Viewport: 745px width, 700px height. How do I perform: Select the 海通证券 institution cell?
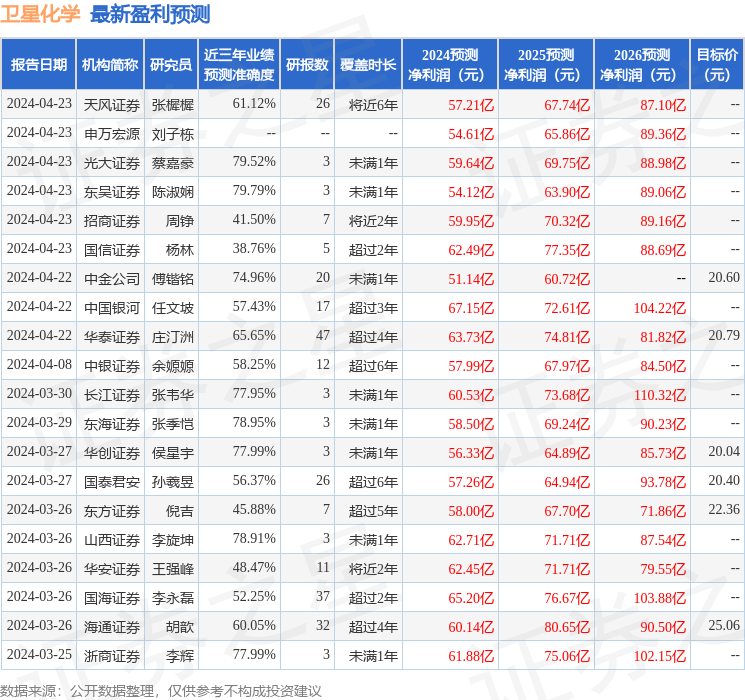click(112, 627)
